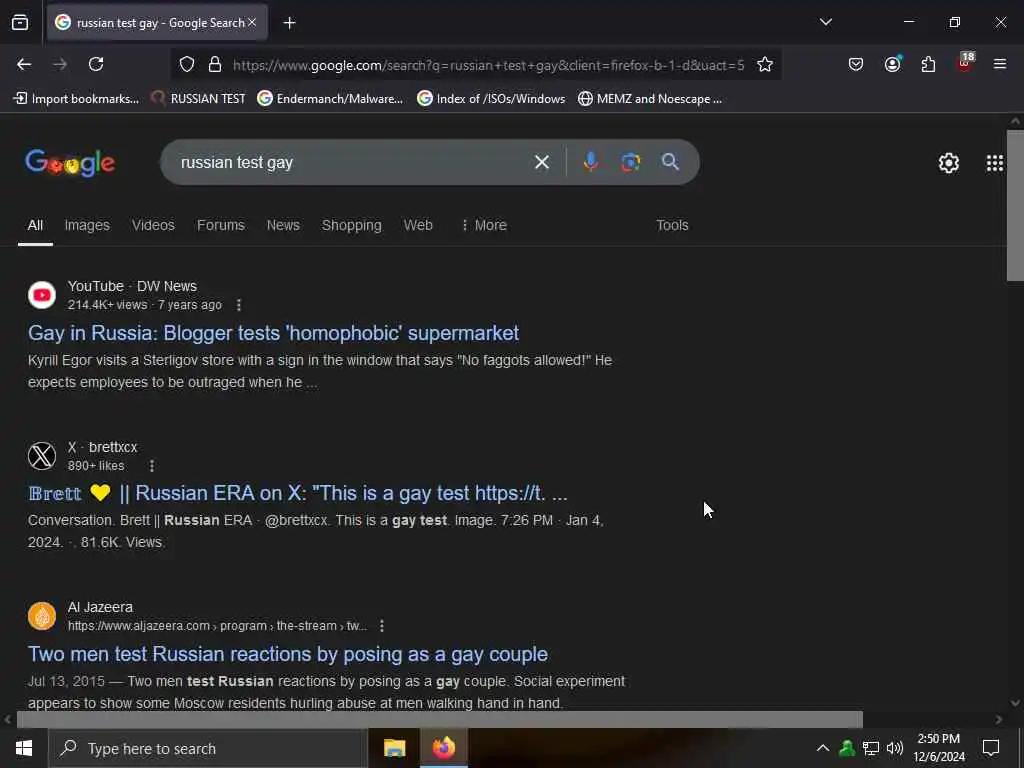Start voice search with the microphone
Image resolution: width=1024 pixels, height=768 pixels.
590,162
